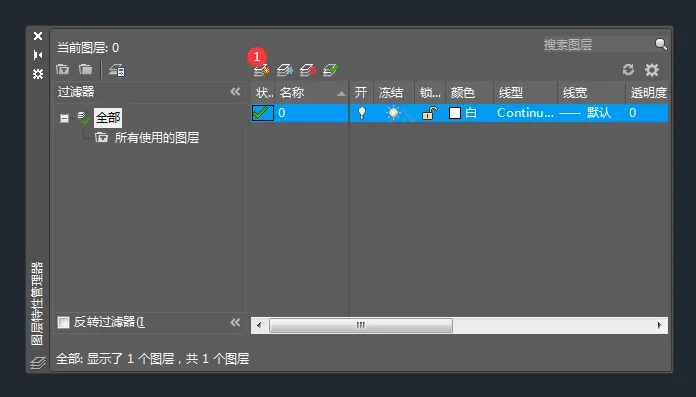This screenshot has width=696, height=397.
Task: Sort layers by the 名称 column header
Action: click(x=312, y=92)
